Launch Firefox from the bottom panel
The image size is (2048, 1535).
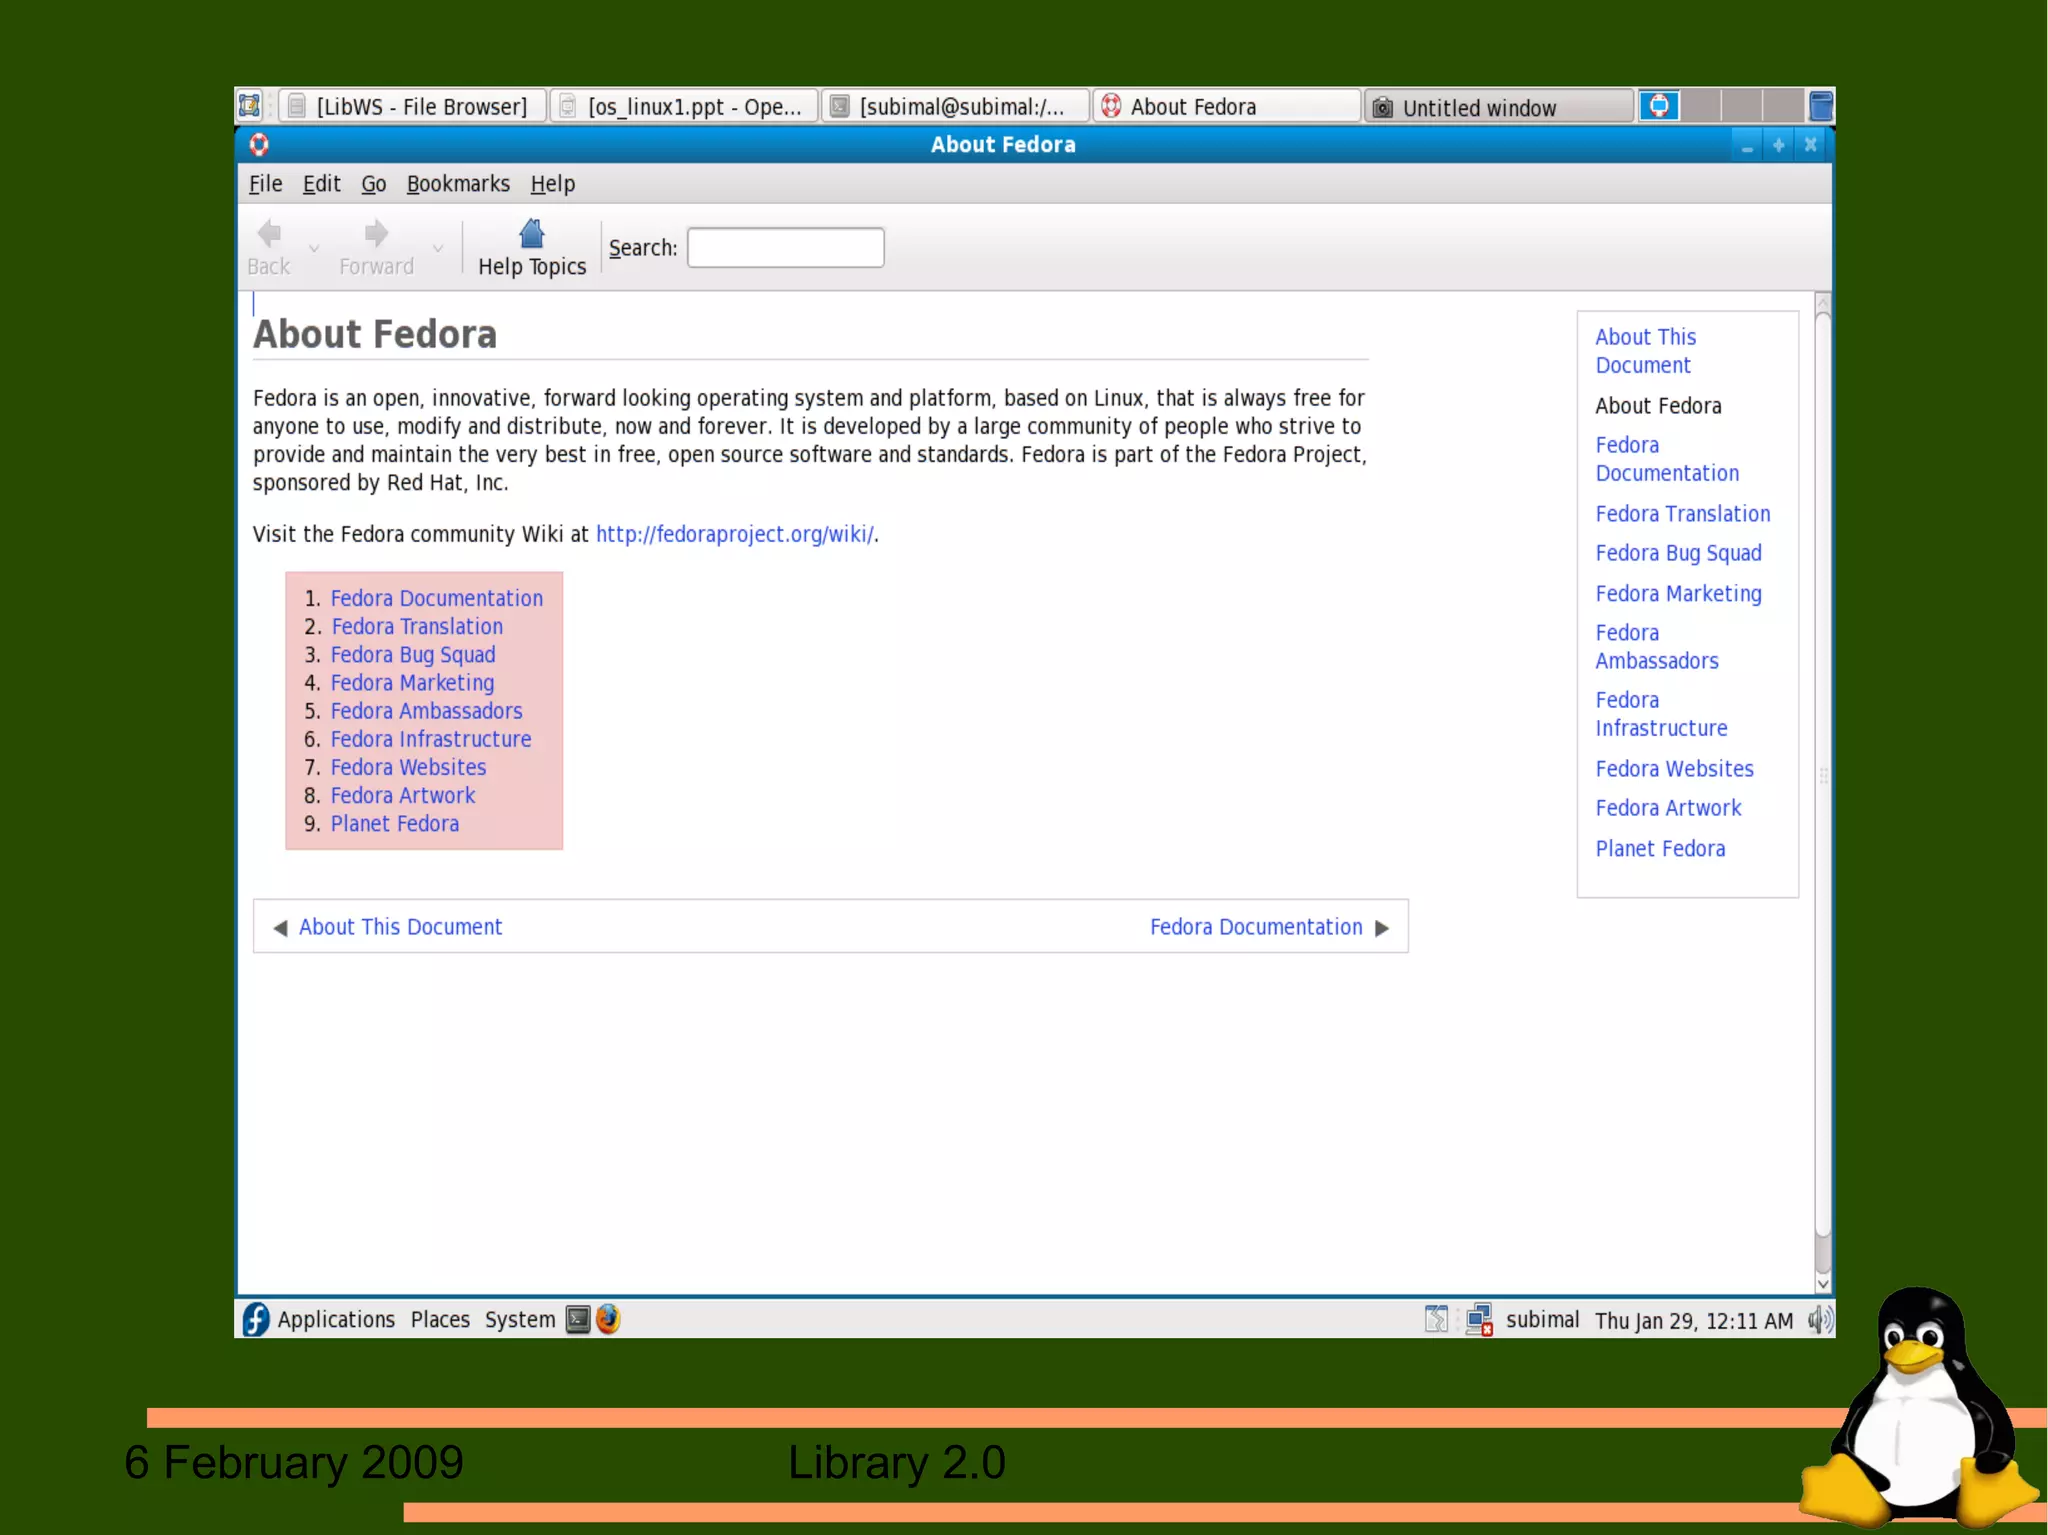point(608,1319)
